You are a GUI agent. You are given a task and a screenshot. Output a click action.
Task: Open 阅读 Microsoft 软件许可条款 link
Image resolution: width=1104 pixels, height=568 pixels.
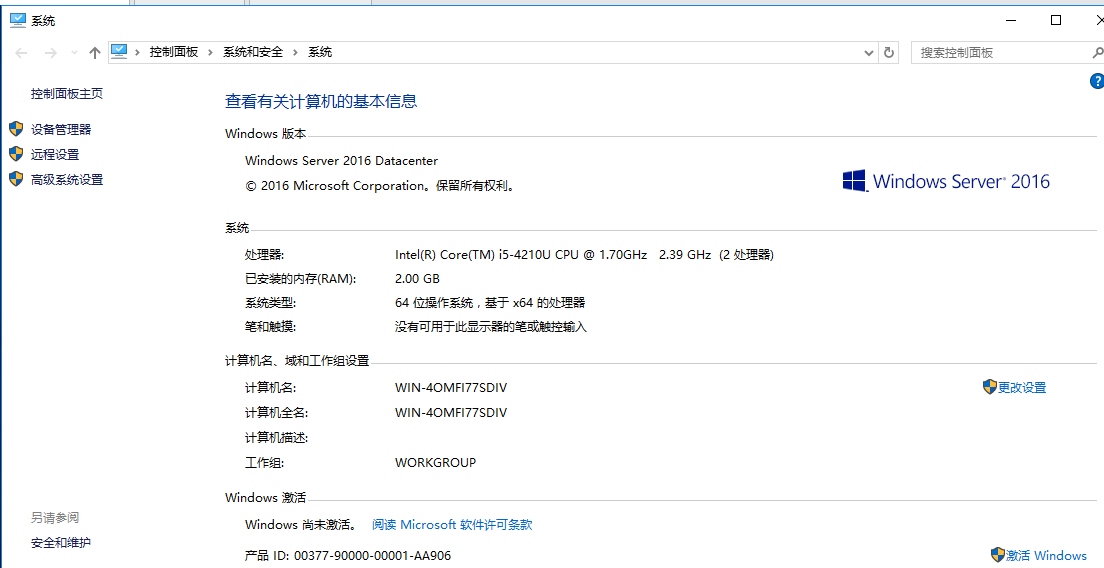(452, 524)
